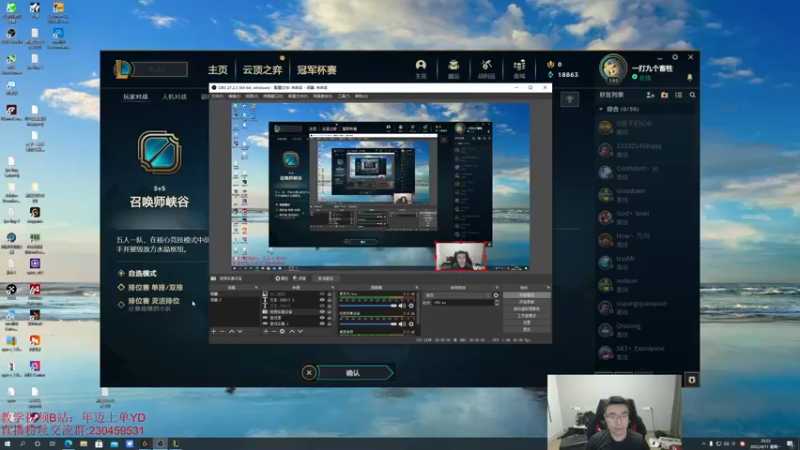Click the X cancel button beside 确认
This screenshot has height=450, width=800.
[x=309, y=373]
